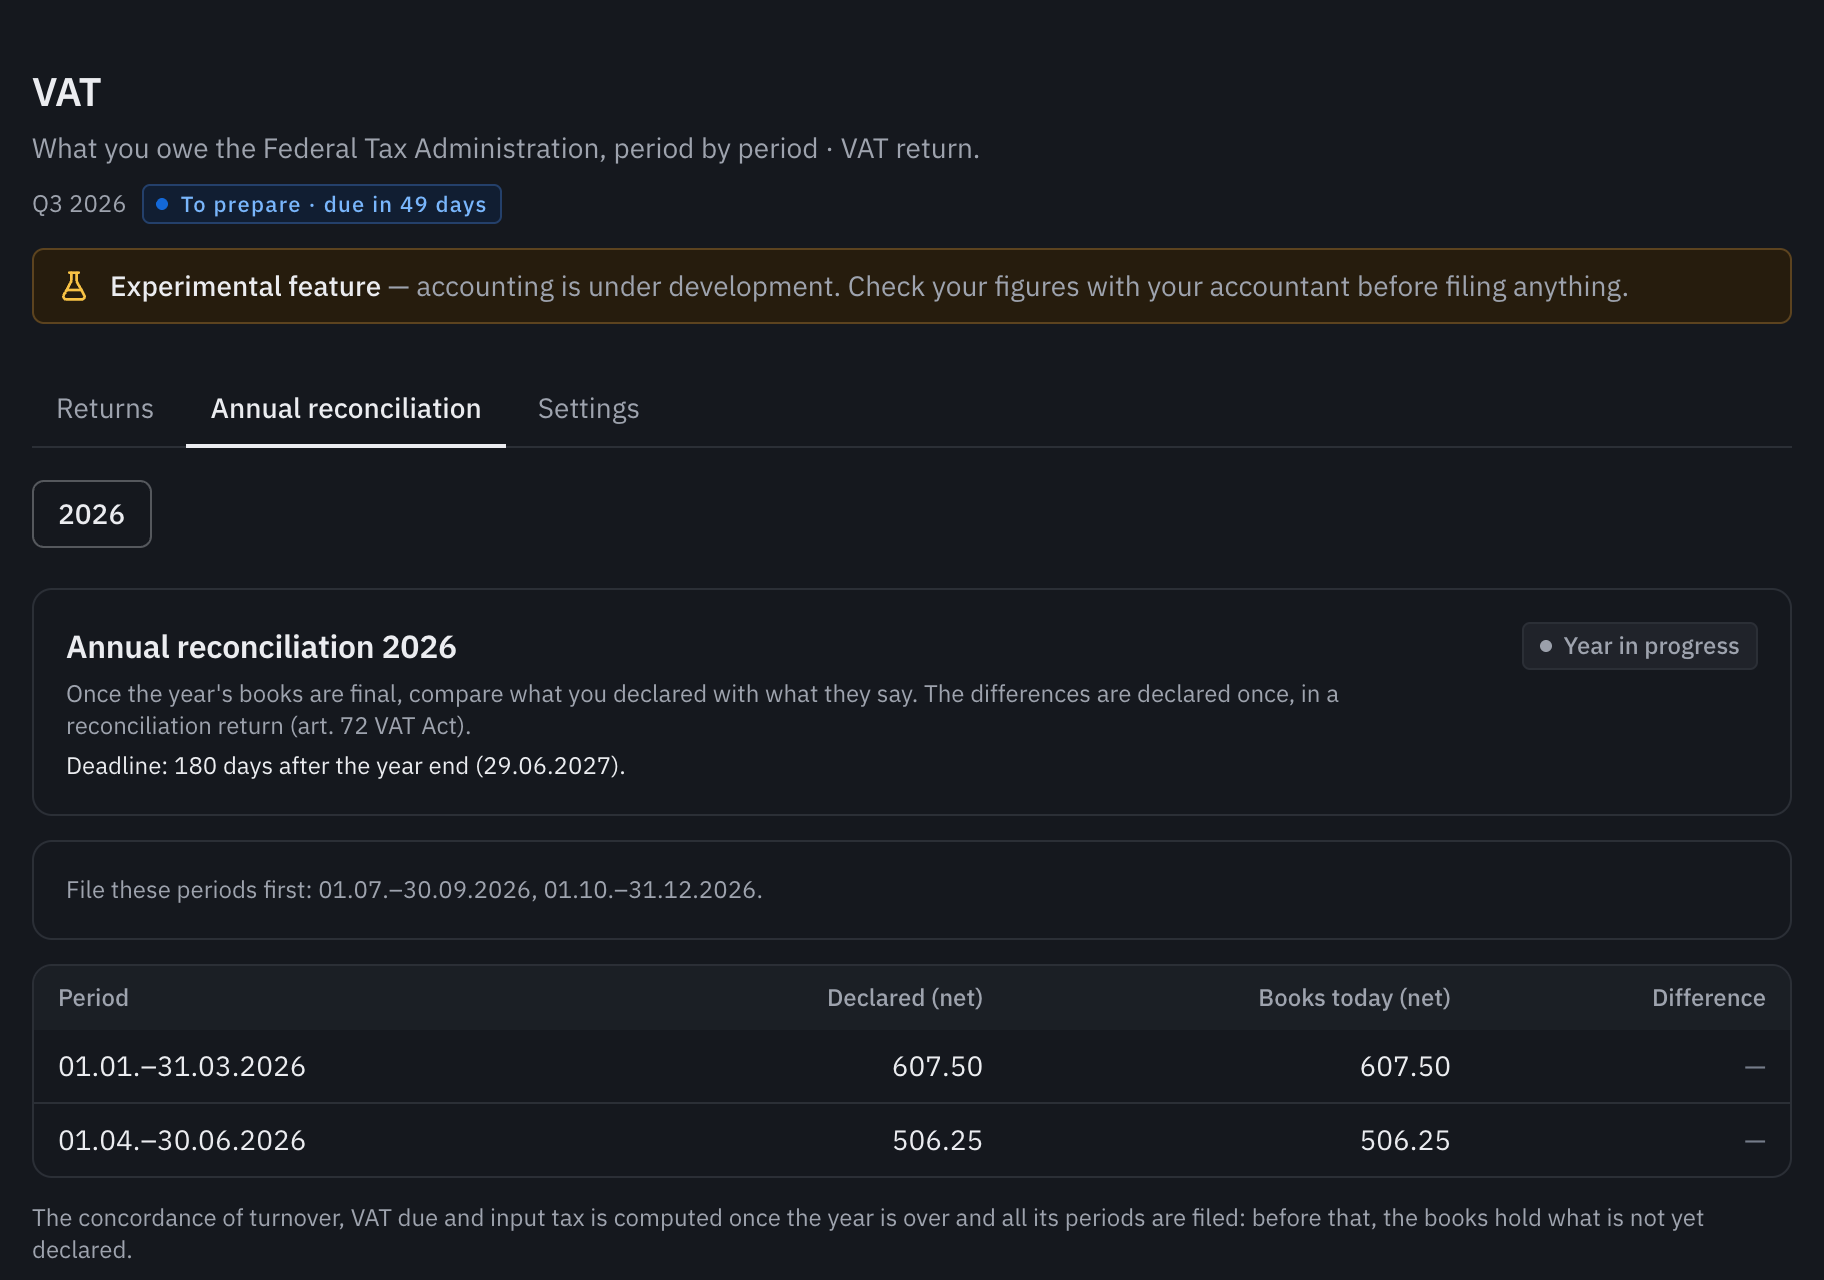Choose the 2026 year button
Screen dimensions: 1824x1280
(92, 514)
